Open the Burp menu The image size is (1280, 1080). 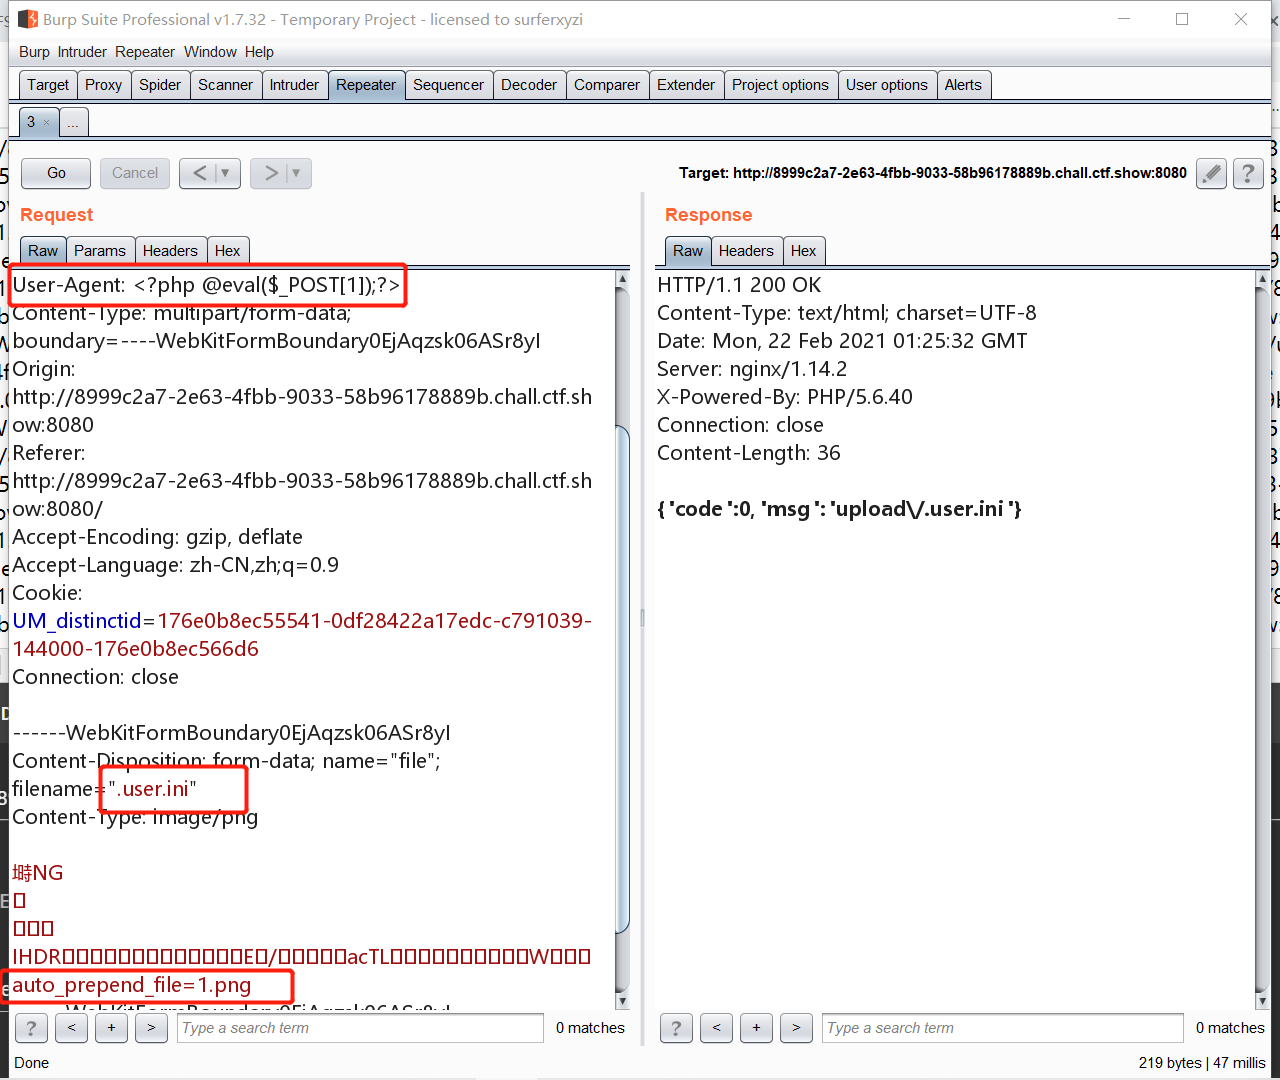tap(34, 52)
